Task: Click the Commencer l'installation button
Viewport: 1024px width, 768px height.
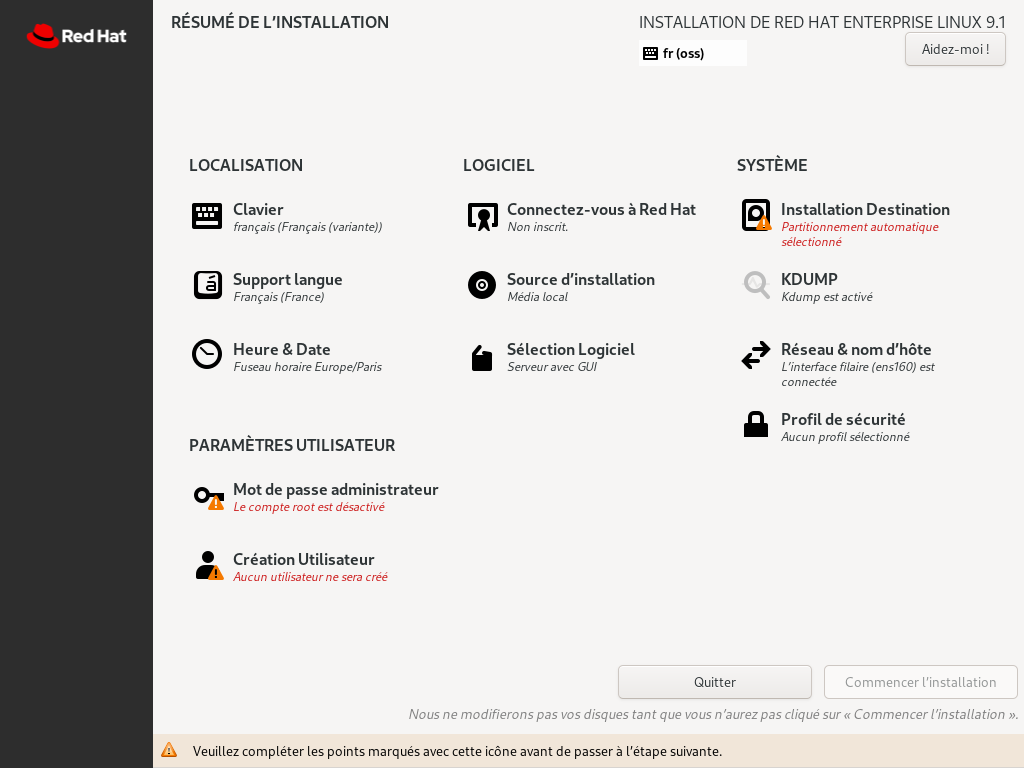Action: (x=920, y=682)
